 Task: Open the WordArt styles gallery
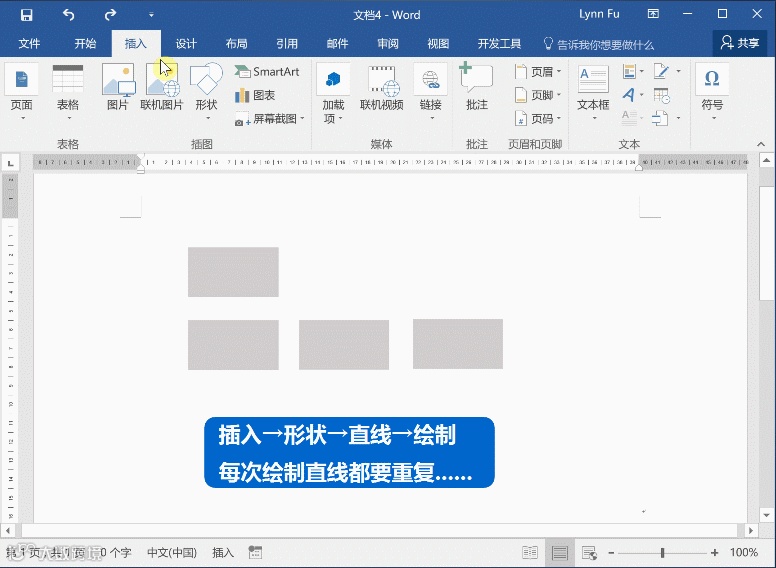pyautogui.click(x=632, y=95)
